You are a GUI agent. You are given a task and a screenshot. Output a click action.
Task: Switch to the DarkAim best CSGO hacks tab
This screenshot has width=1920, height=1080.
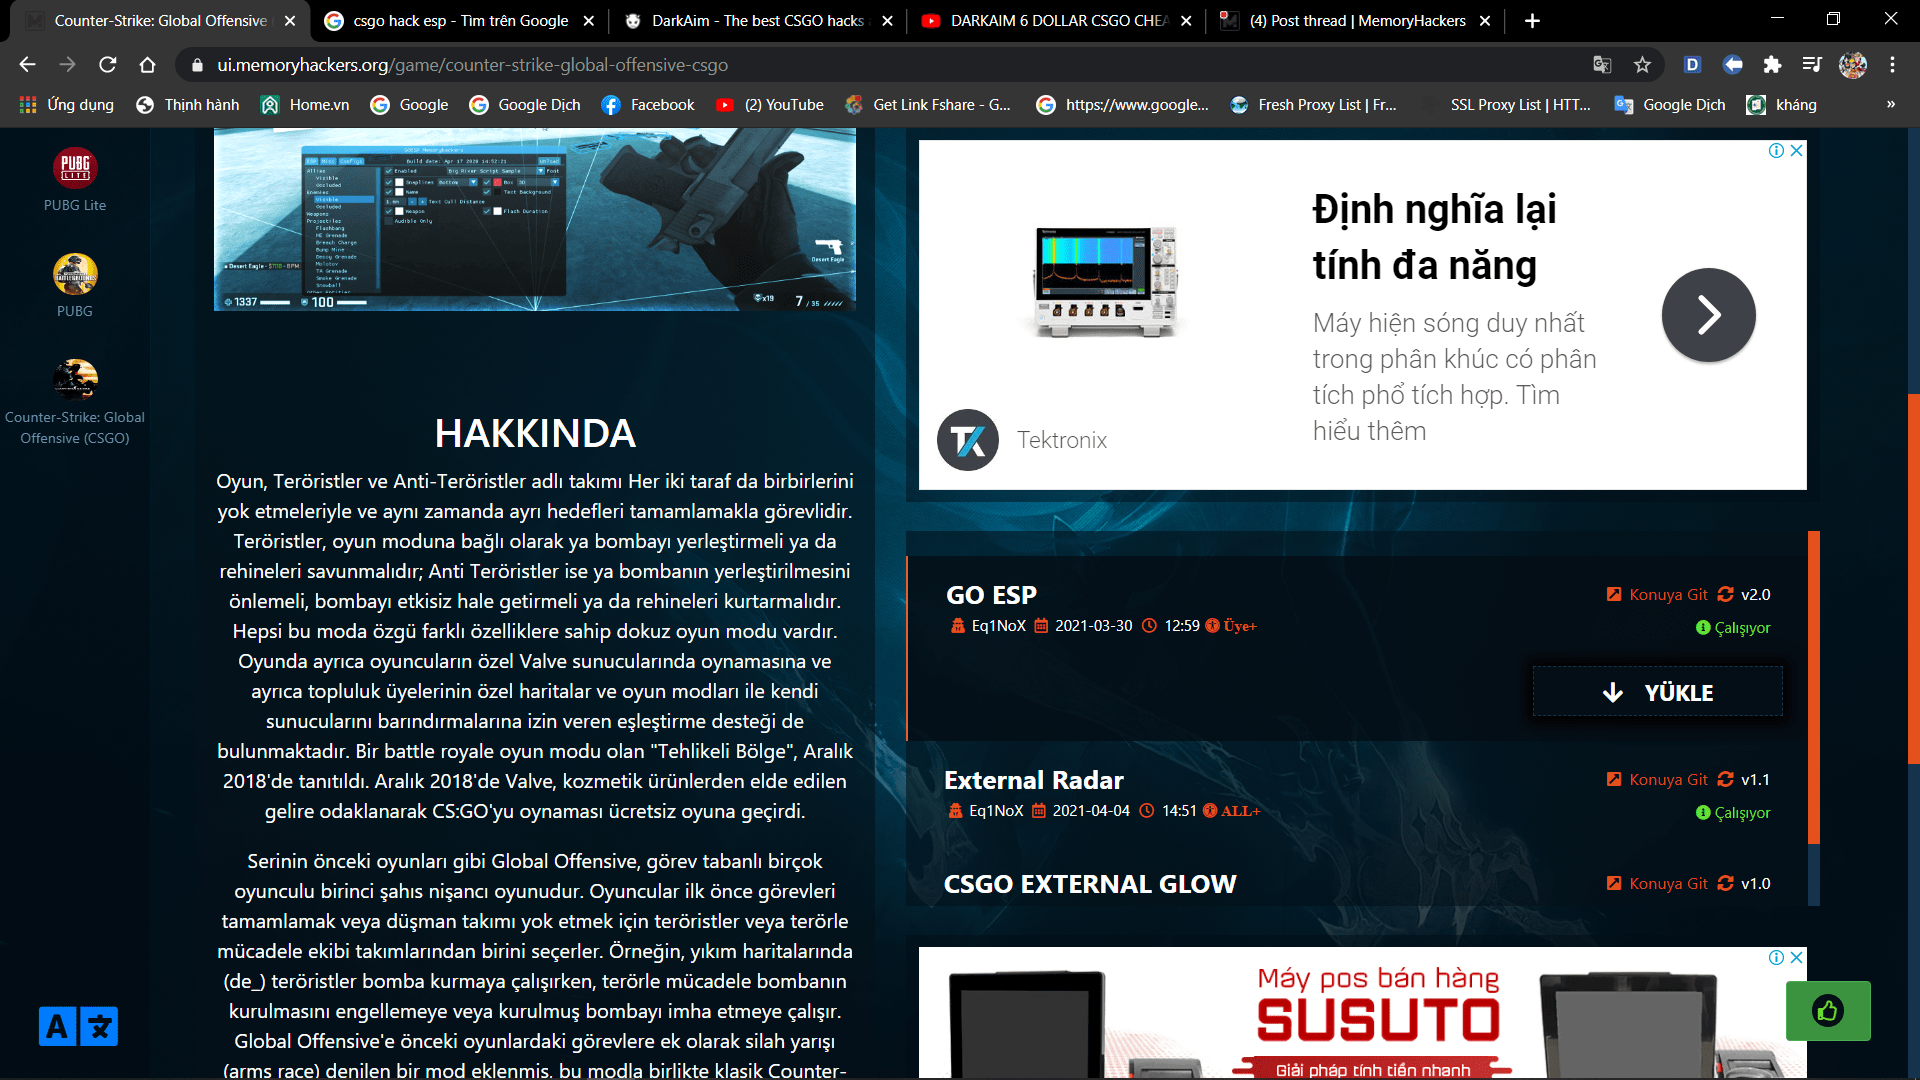(758, 20)
